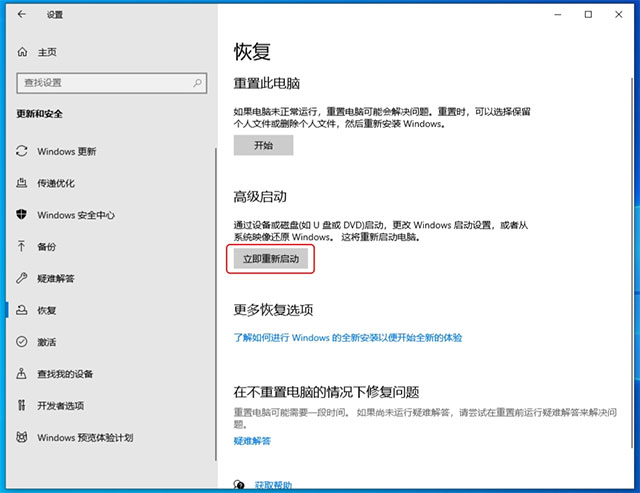Minimize the Settings window

(558, 14)
